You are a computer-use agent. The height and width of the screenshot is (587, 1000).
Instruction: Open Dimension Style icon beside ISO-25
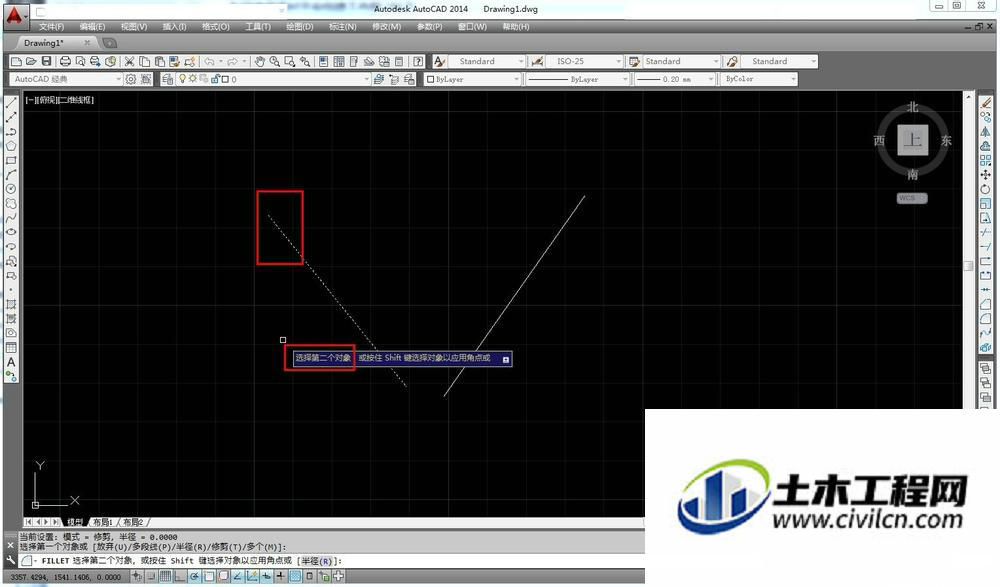tap(537, 61)
